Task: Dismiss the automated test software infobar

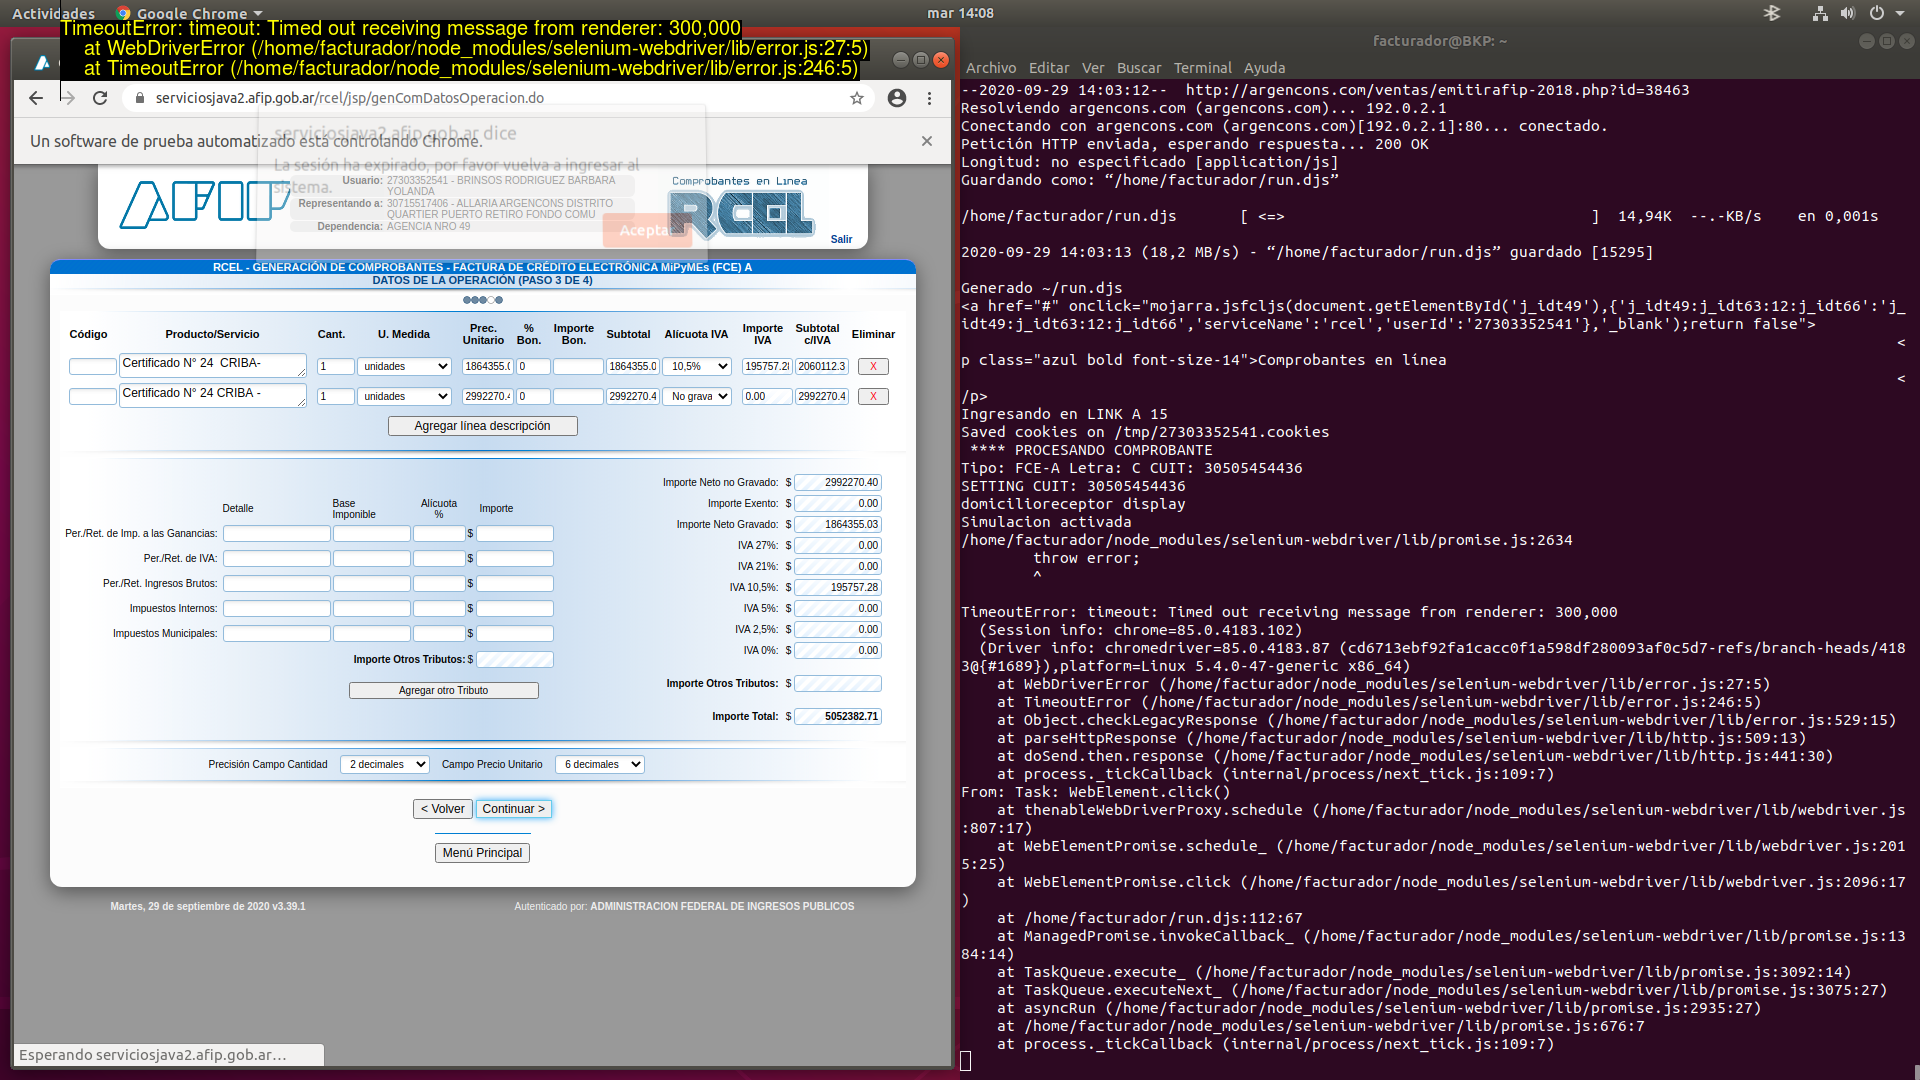Action: [927, 141]
